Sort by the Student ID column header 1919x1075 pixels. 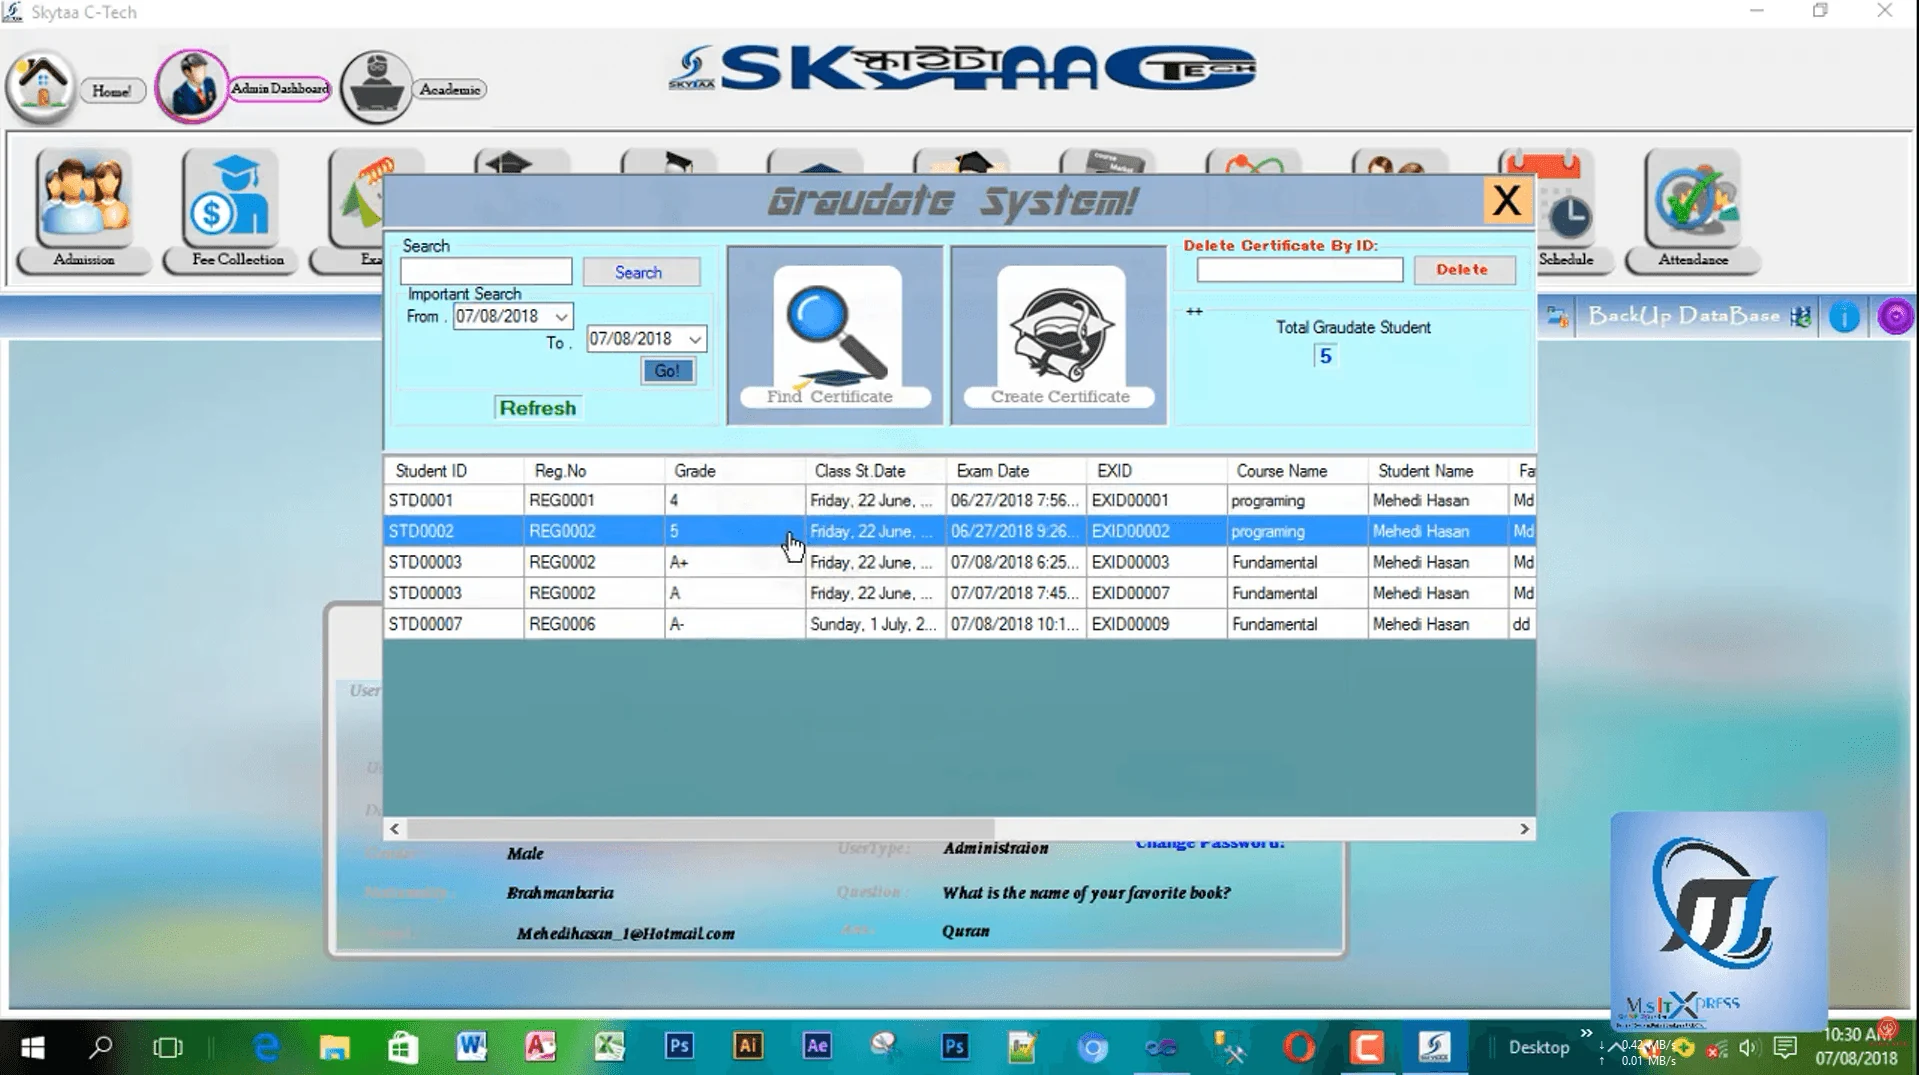coord(453,471)
